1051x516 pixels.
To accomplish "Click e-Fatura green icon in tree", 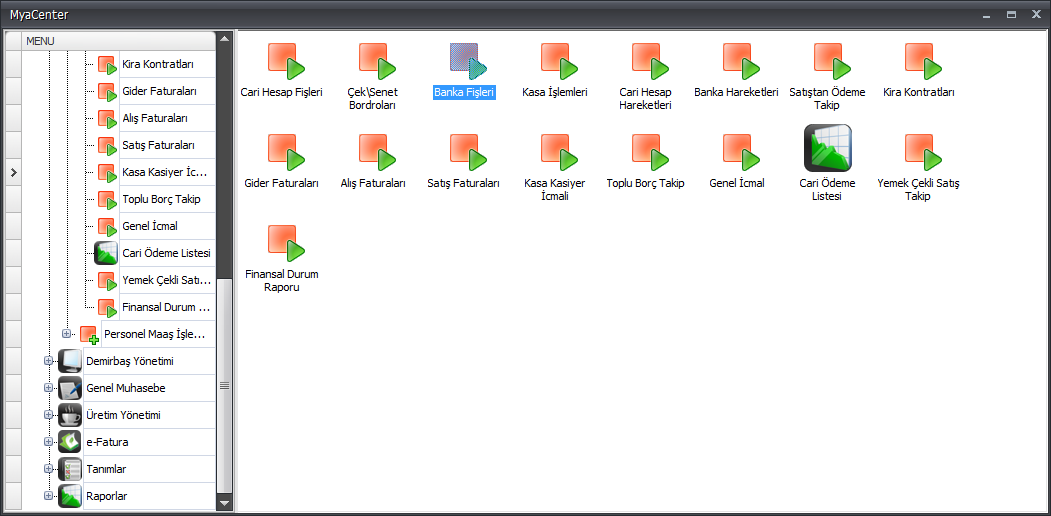I will coord(70,442).
